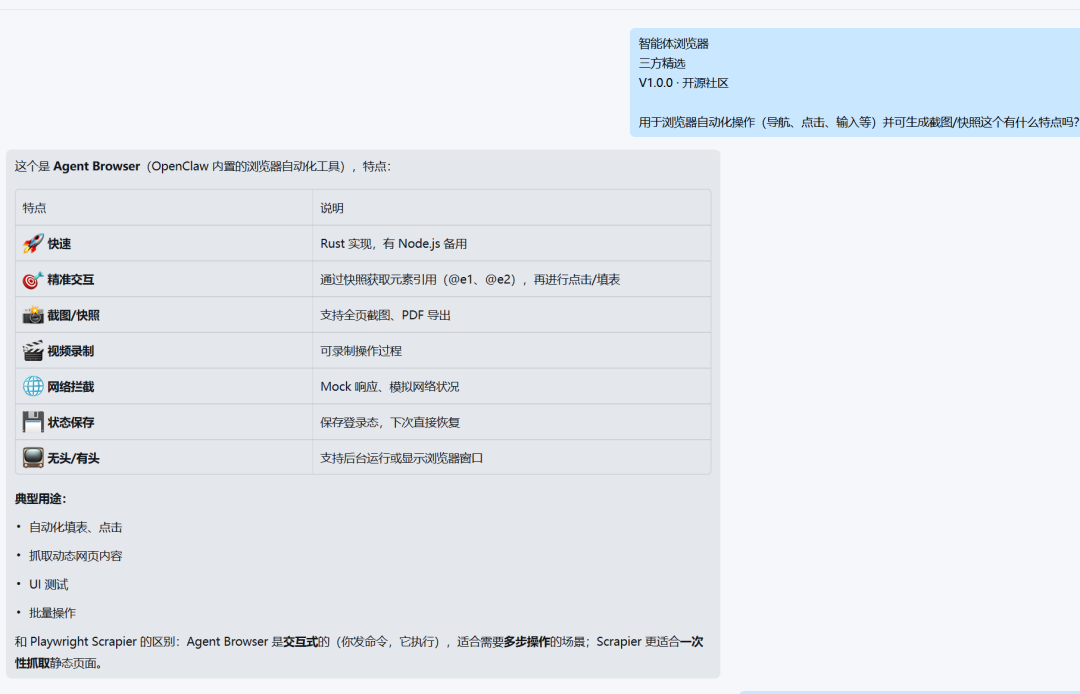
Task: Select the 无头/有头 feature label
Action: [x=74, y=459]
